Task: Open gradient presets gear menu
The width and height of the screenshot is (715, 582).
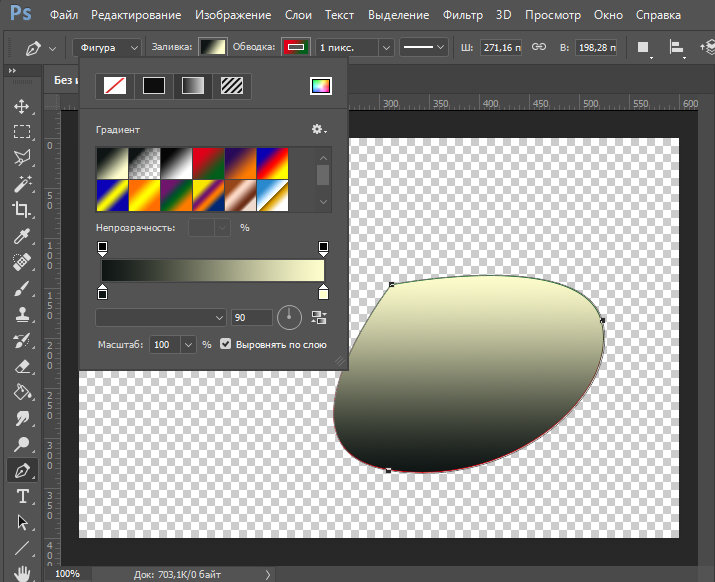Action: click(x=319, y=130)
